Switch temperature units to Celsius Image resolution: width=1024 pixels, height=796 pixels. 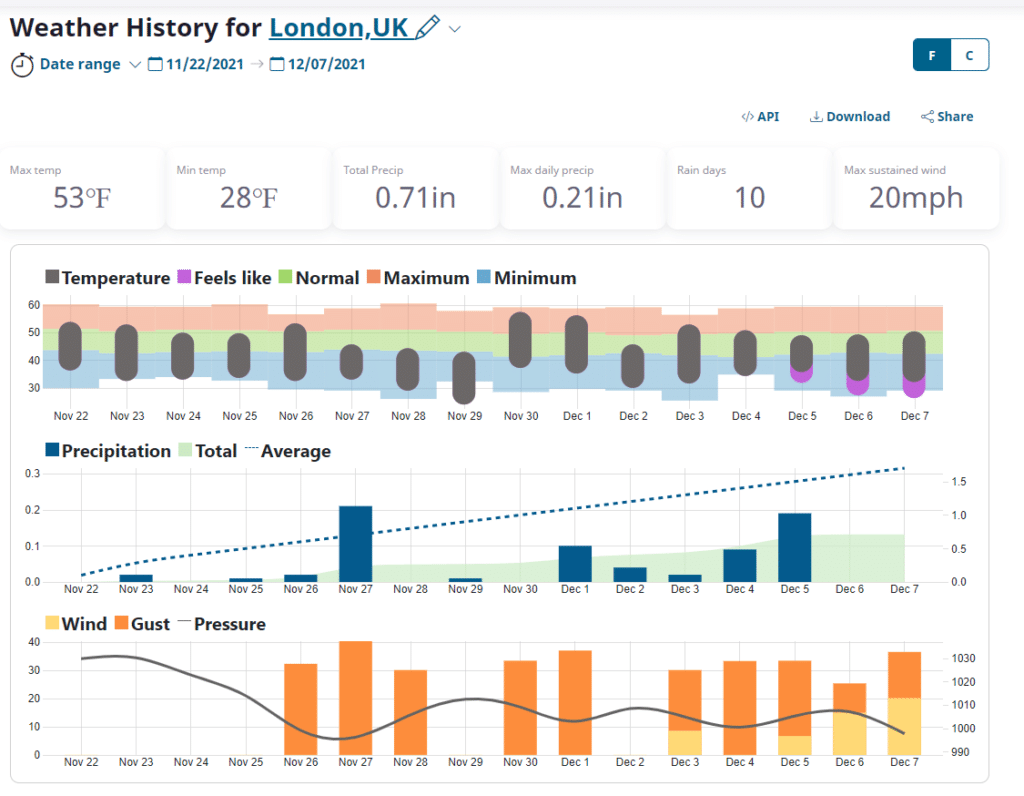coord(969,55)
